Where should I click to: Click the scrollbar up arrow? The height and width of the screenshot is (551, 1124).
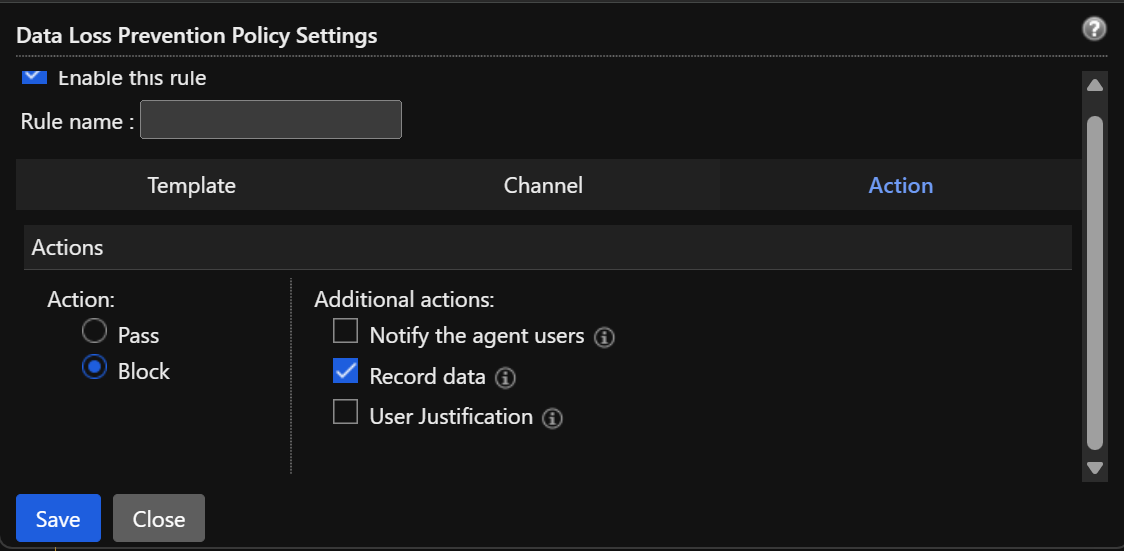coord(1095,86)
